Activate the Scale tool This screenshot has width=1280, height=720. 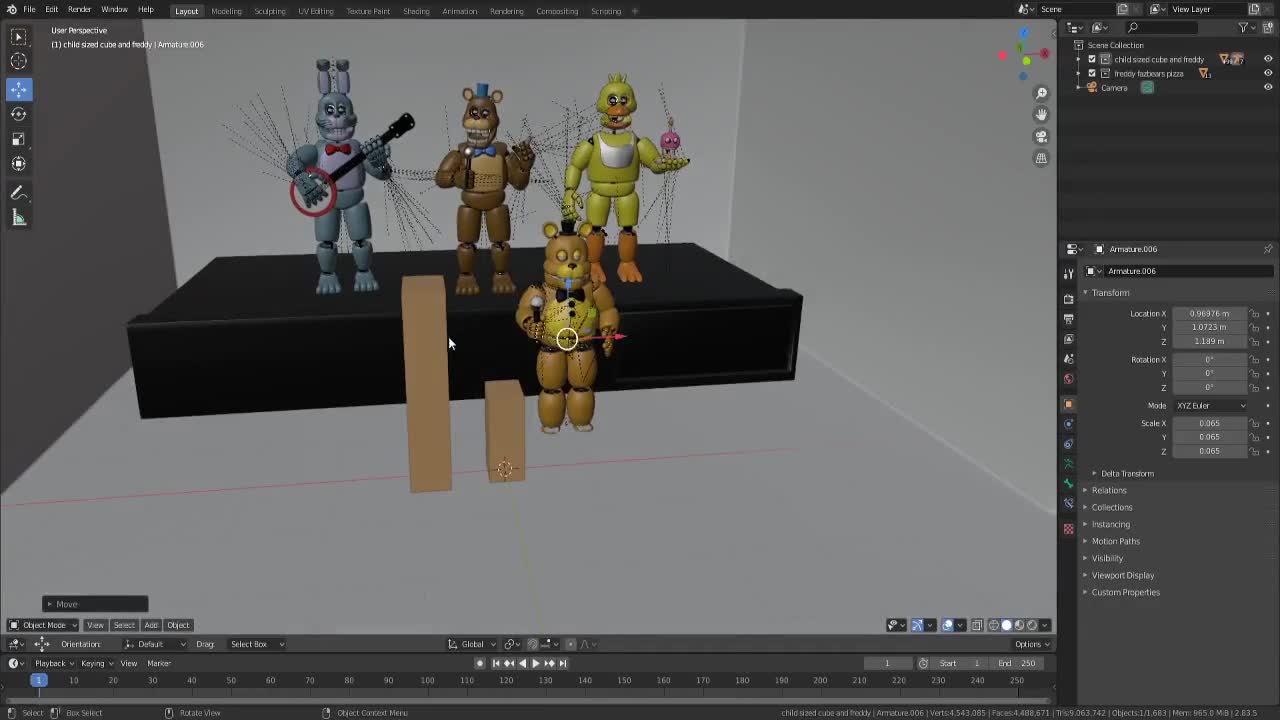(18, 139)
